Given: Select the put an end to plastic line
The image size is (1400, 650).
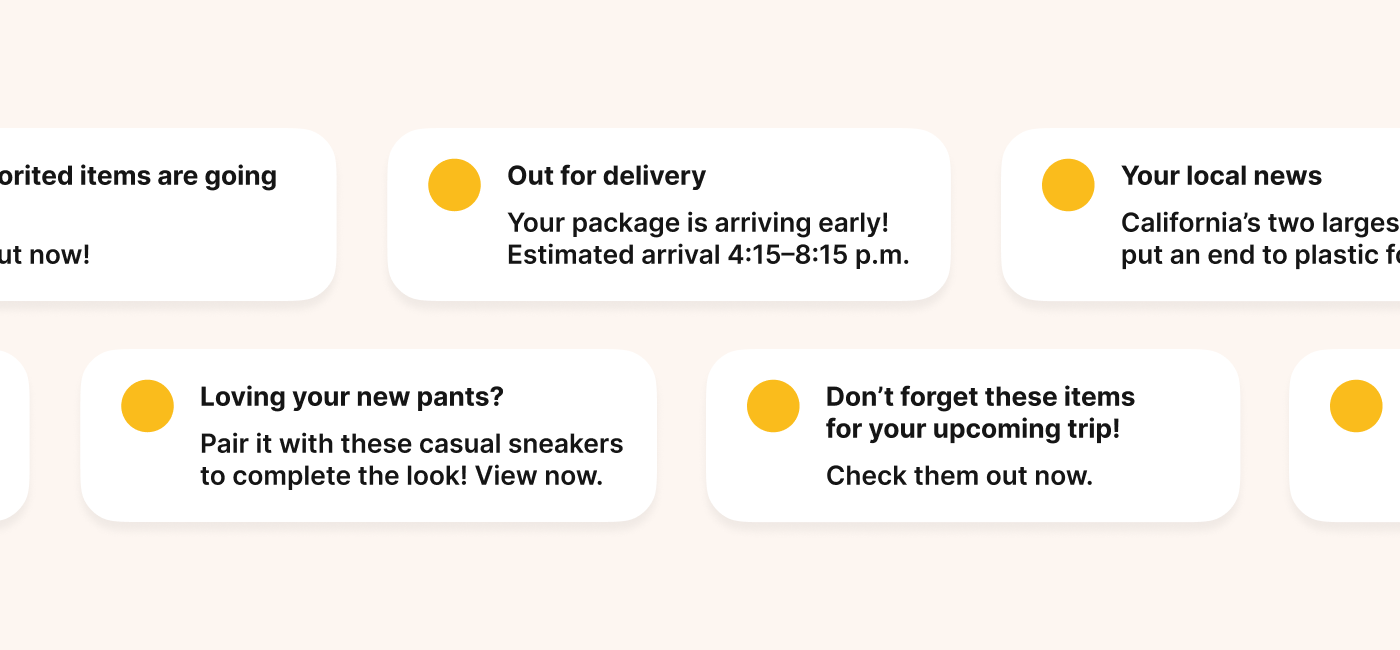Looking at the screenshot, I should (1260, 255).
